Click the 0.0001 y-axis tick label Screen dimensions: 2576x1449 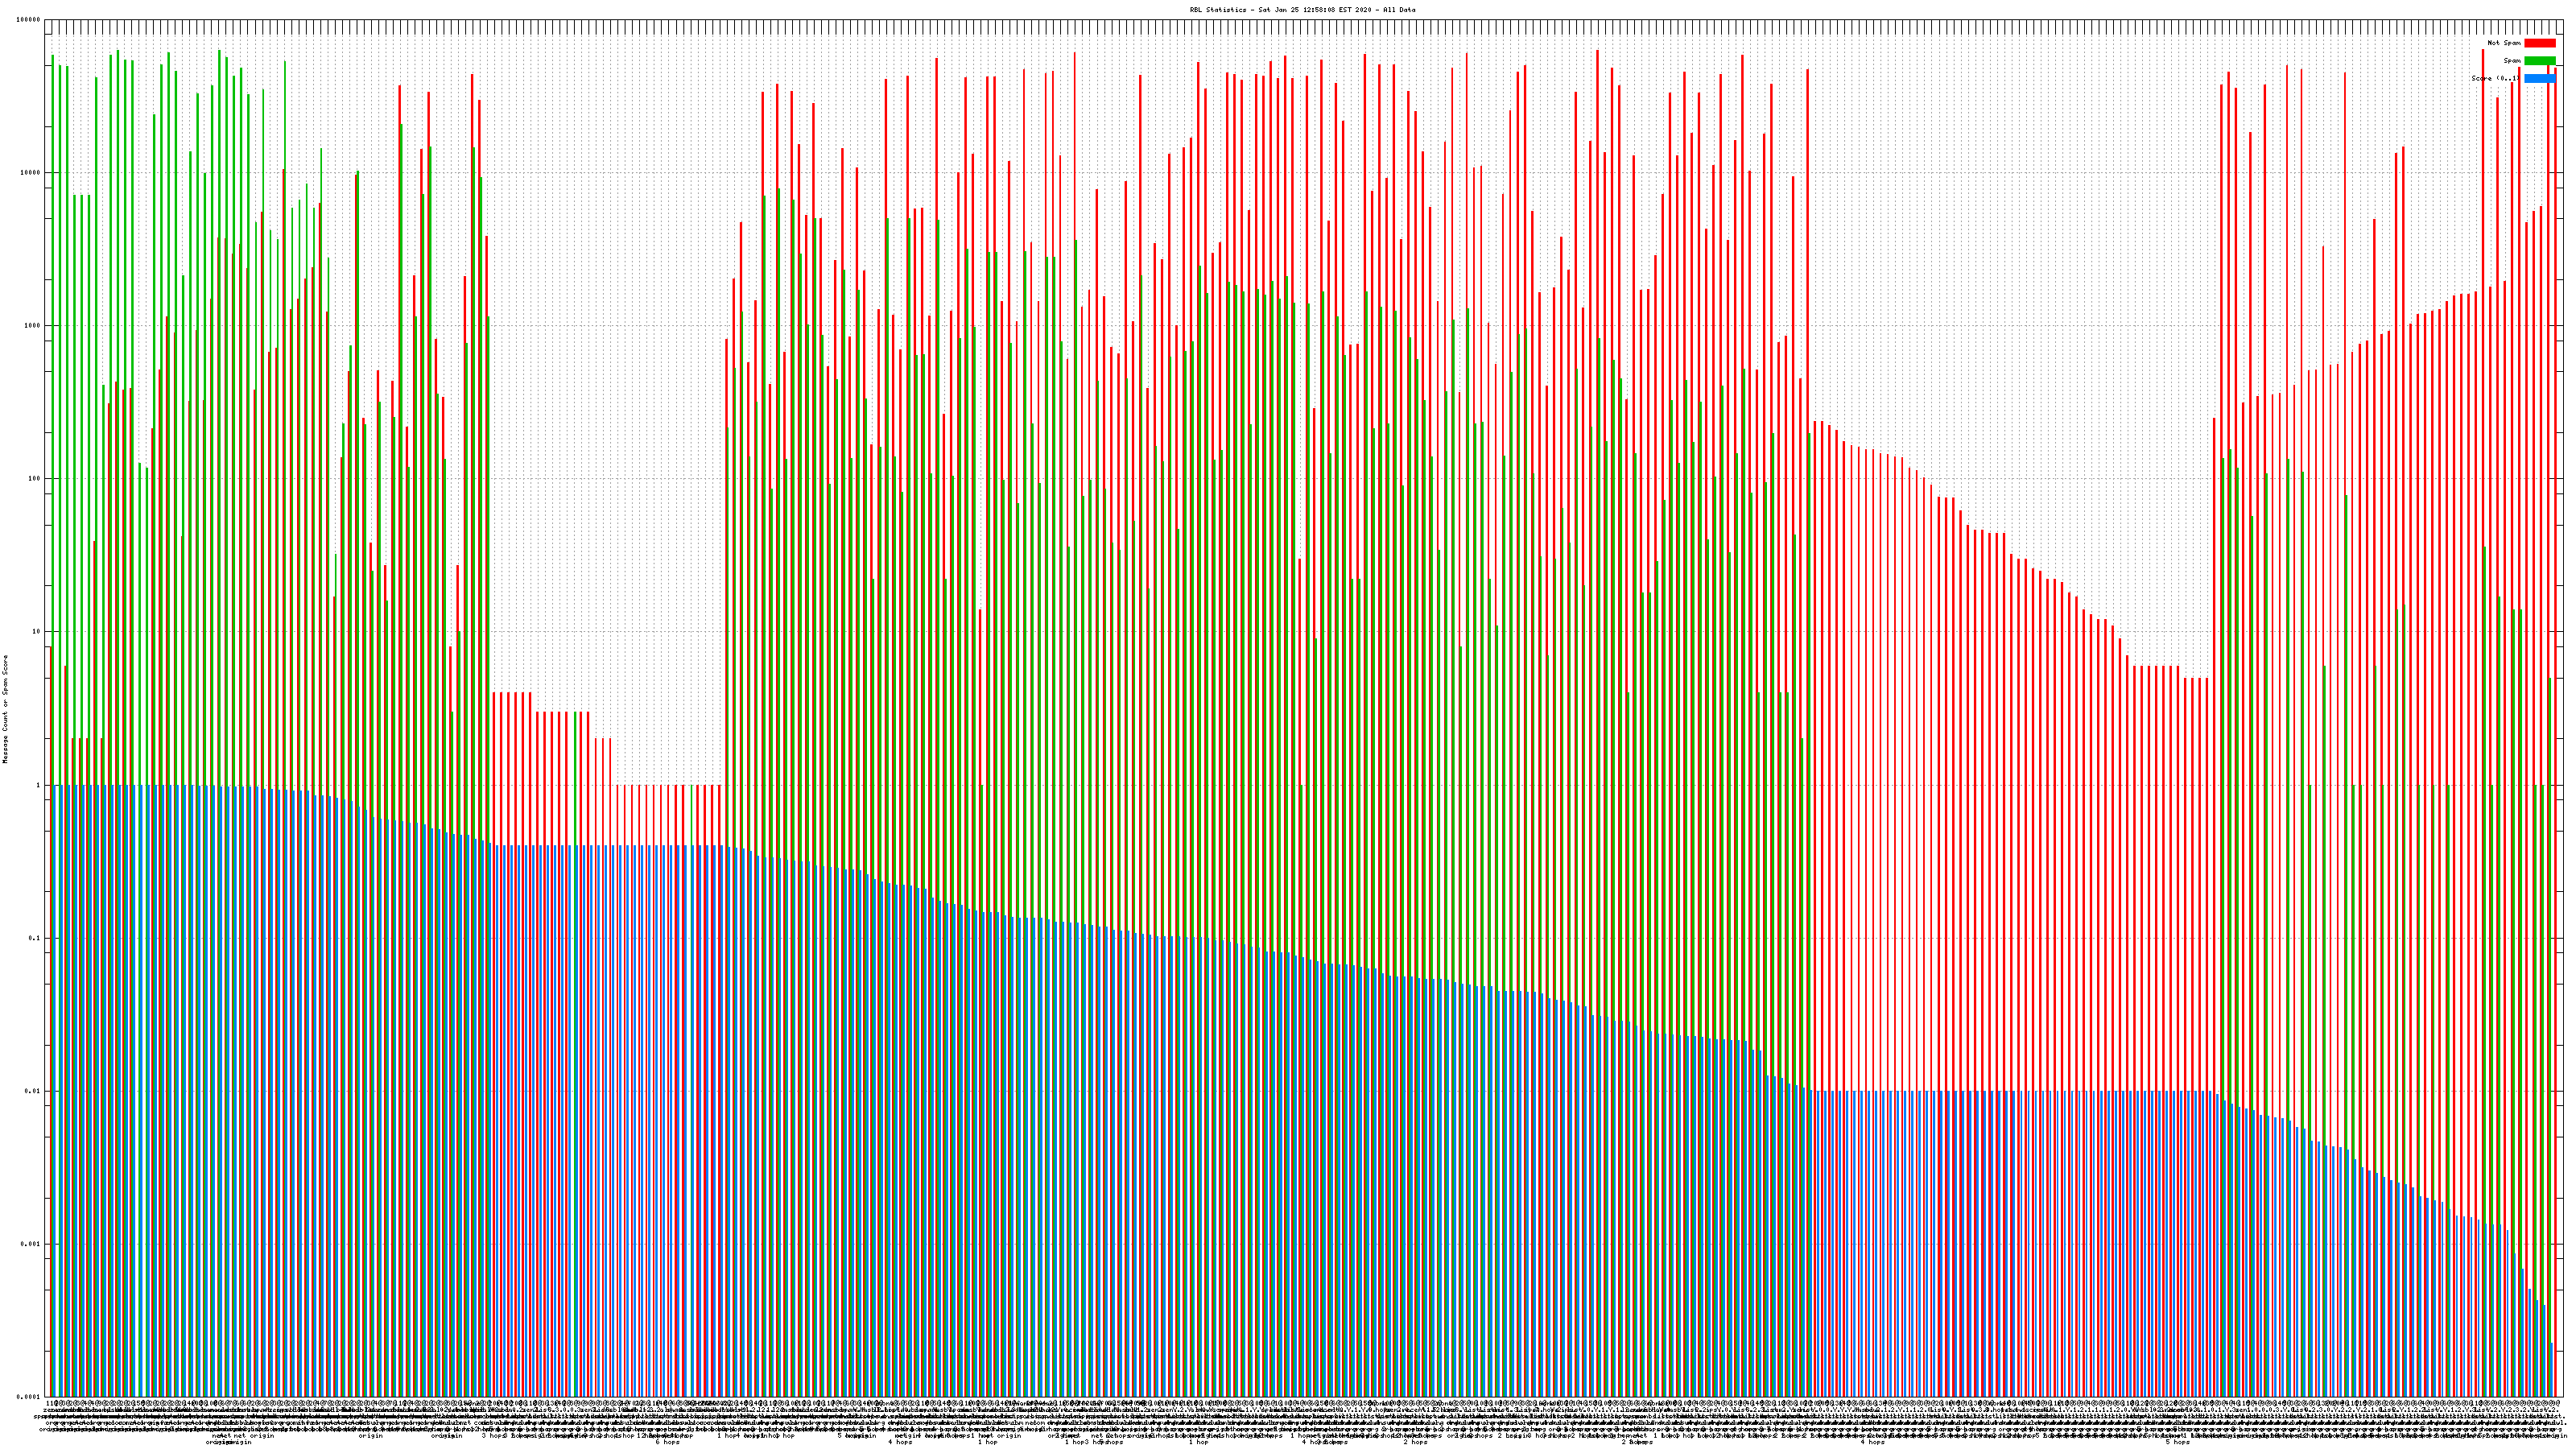coord(29,1397)
